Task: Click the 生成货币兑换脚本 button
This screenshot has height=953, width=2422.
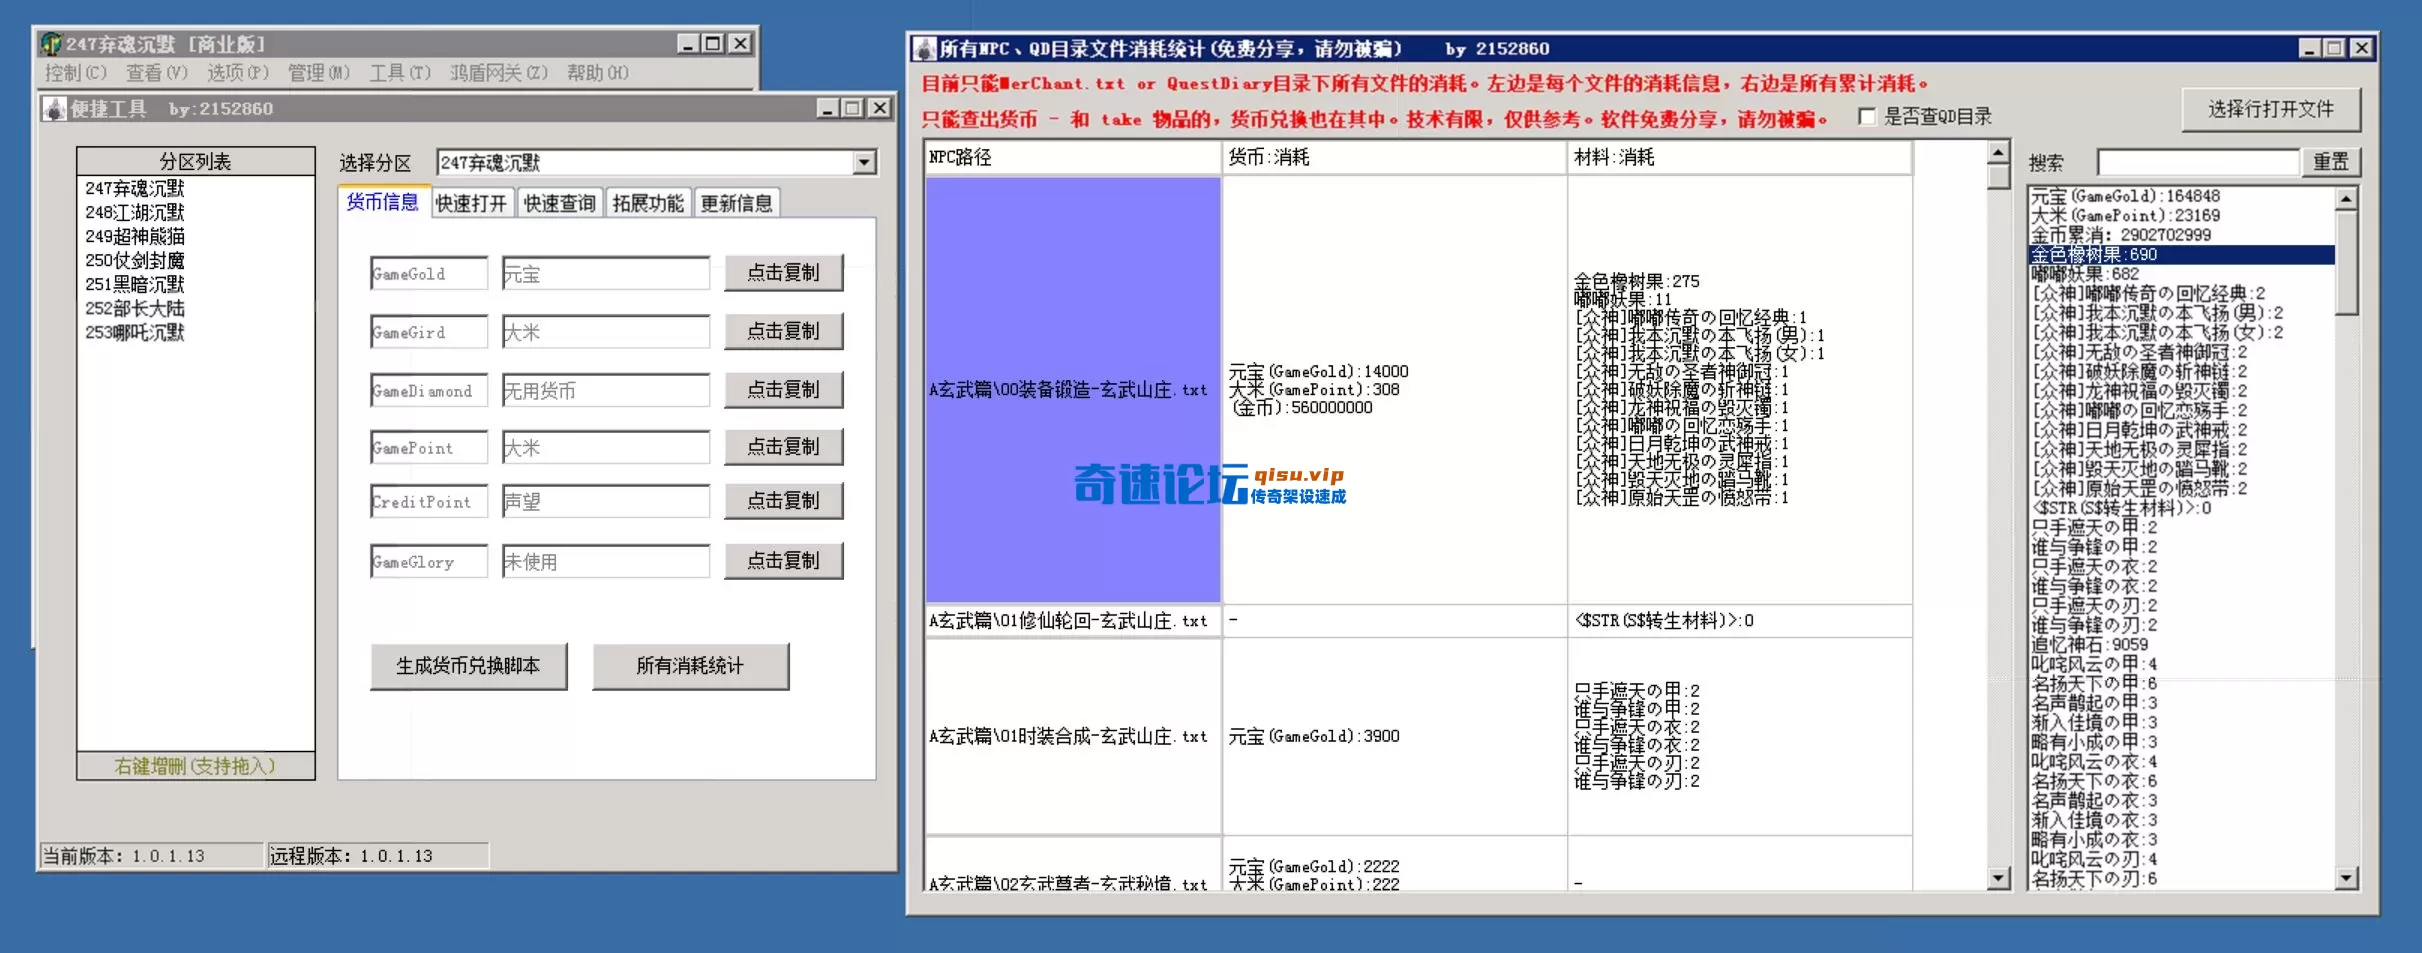Action: (x=468, y=665)
